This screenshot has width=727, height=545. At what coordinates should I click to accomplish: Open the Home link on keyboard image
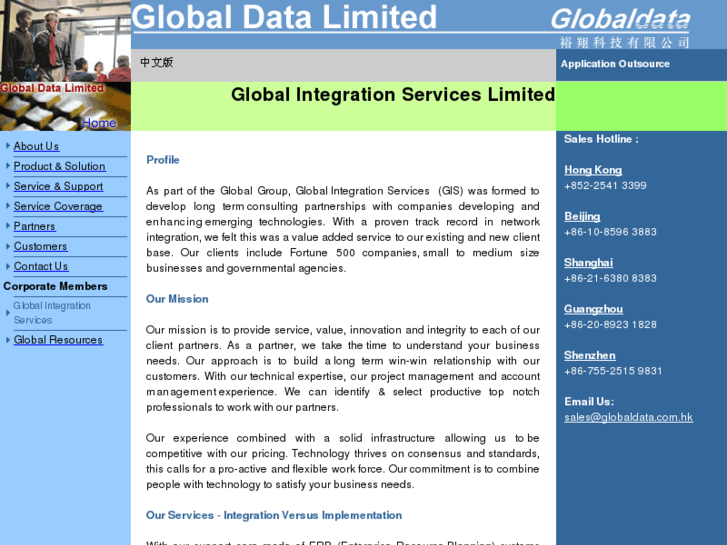coord(99,123)
